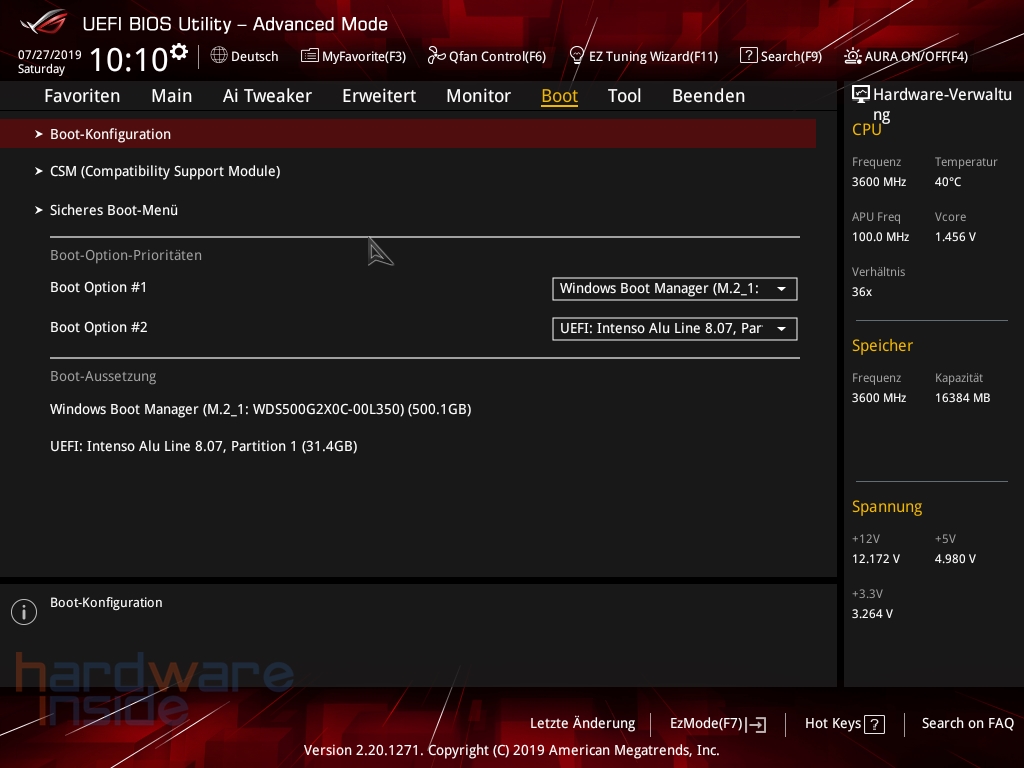
Task: Toggle AURA ON/OFF(F4)
Action: [906, 56]
